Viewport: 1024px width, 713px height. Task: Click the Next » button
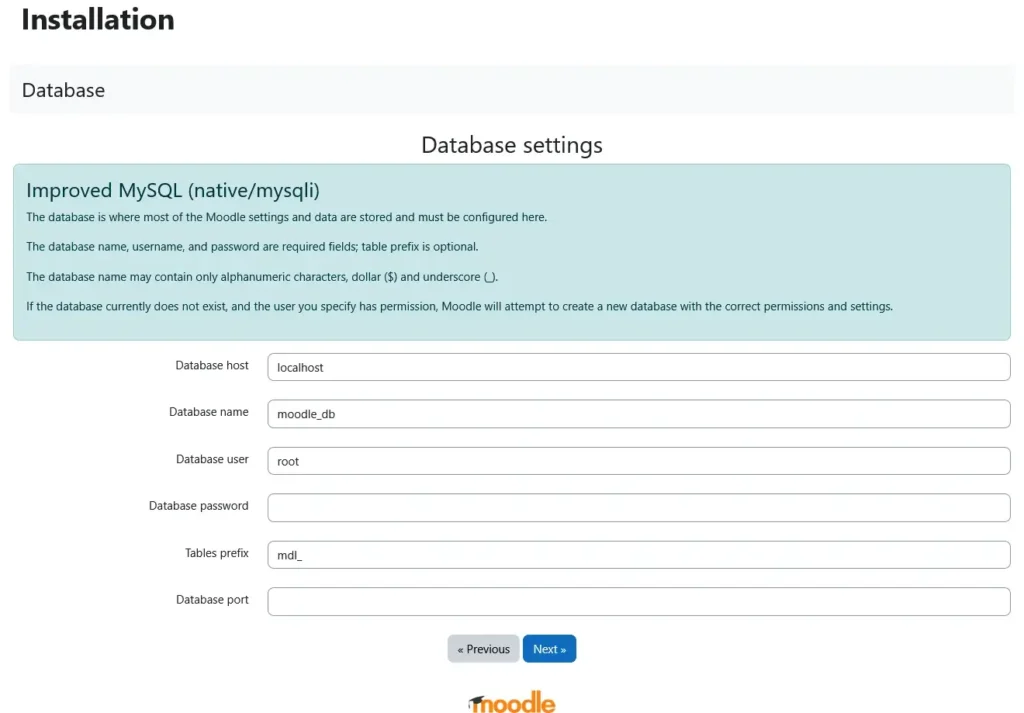click(x=549, y=648)
